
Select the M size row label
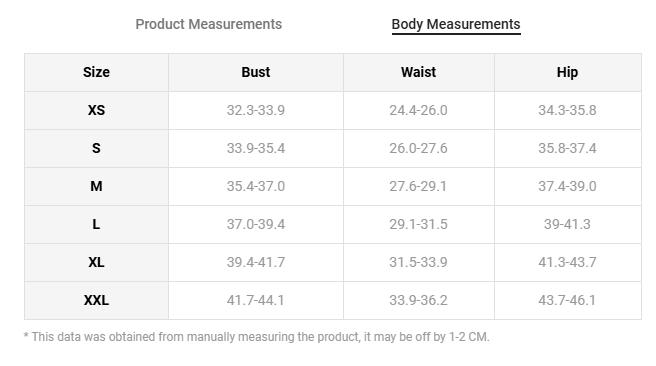point(96,186)
